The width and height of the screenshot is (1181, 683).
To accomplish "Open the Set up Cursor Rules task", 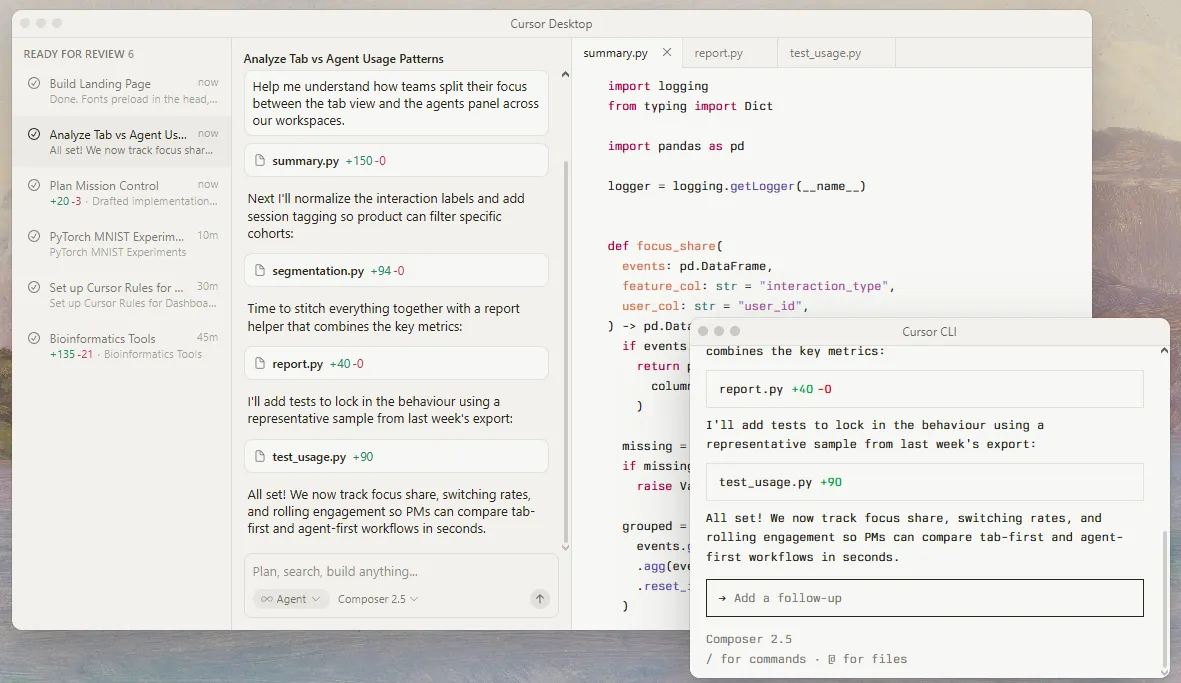I will point(122,295).
